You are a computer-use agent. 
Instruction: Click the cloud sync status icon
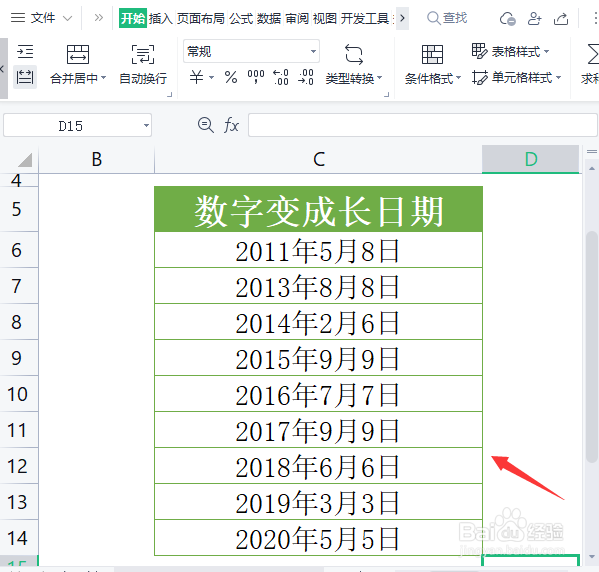507,18
